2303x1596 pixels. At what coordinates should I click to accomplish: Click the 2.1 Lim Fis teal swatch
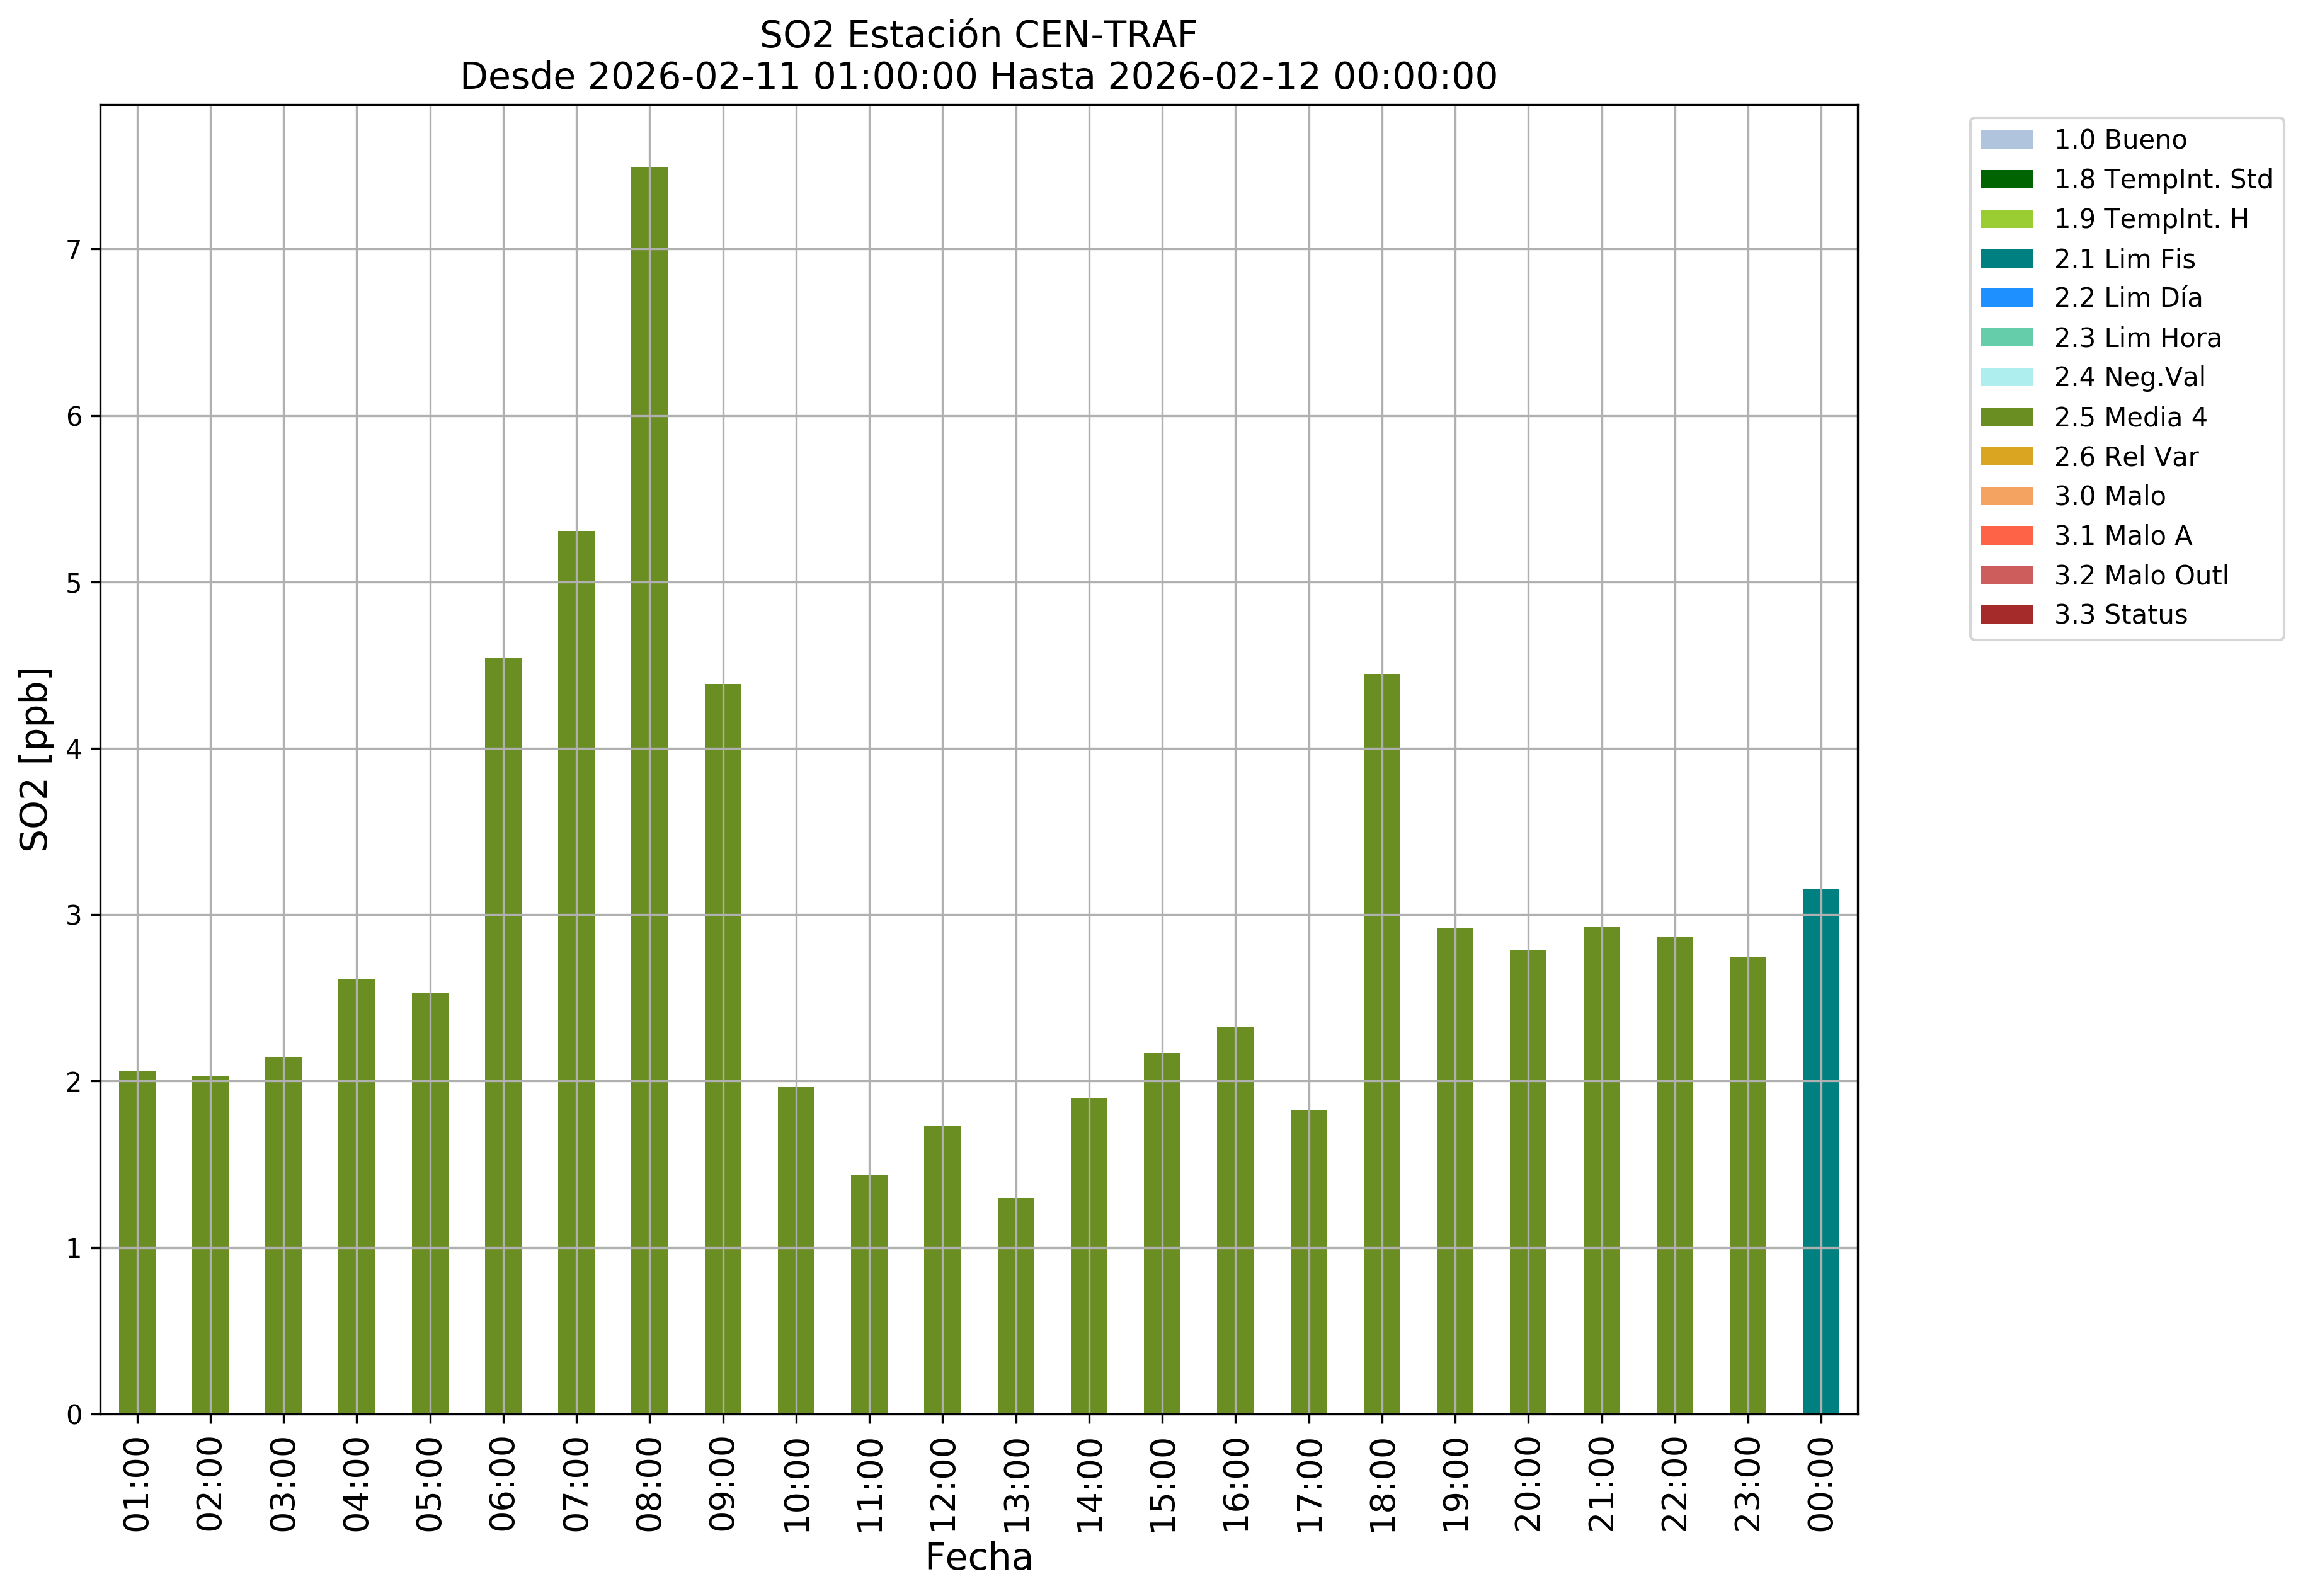(2006, 259)
